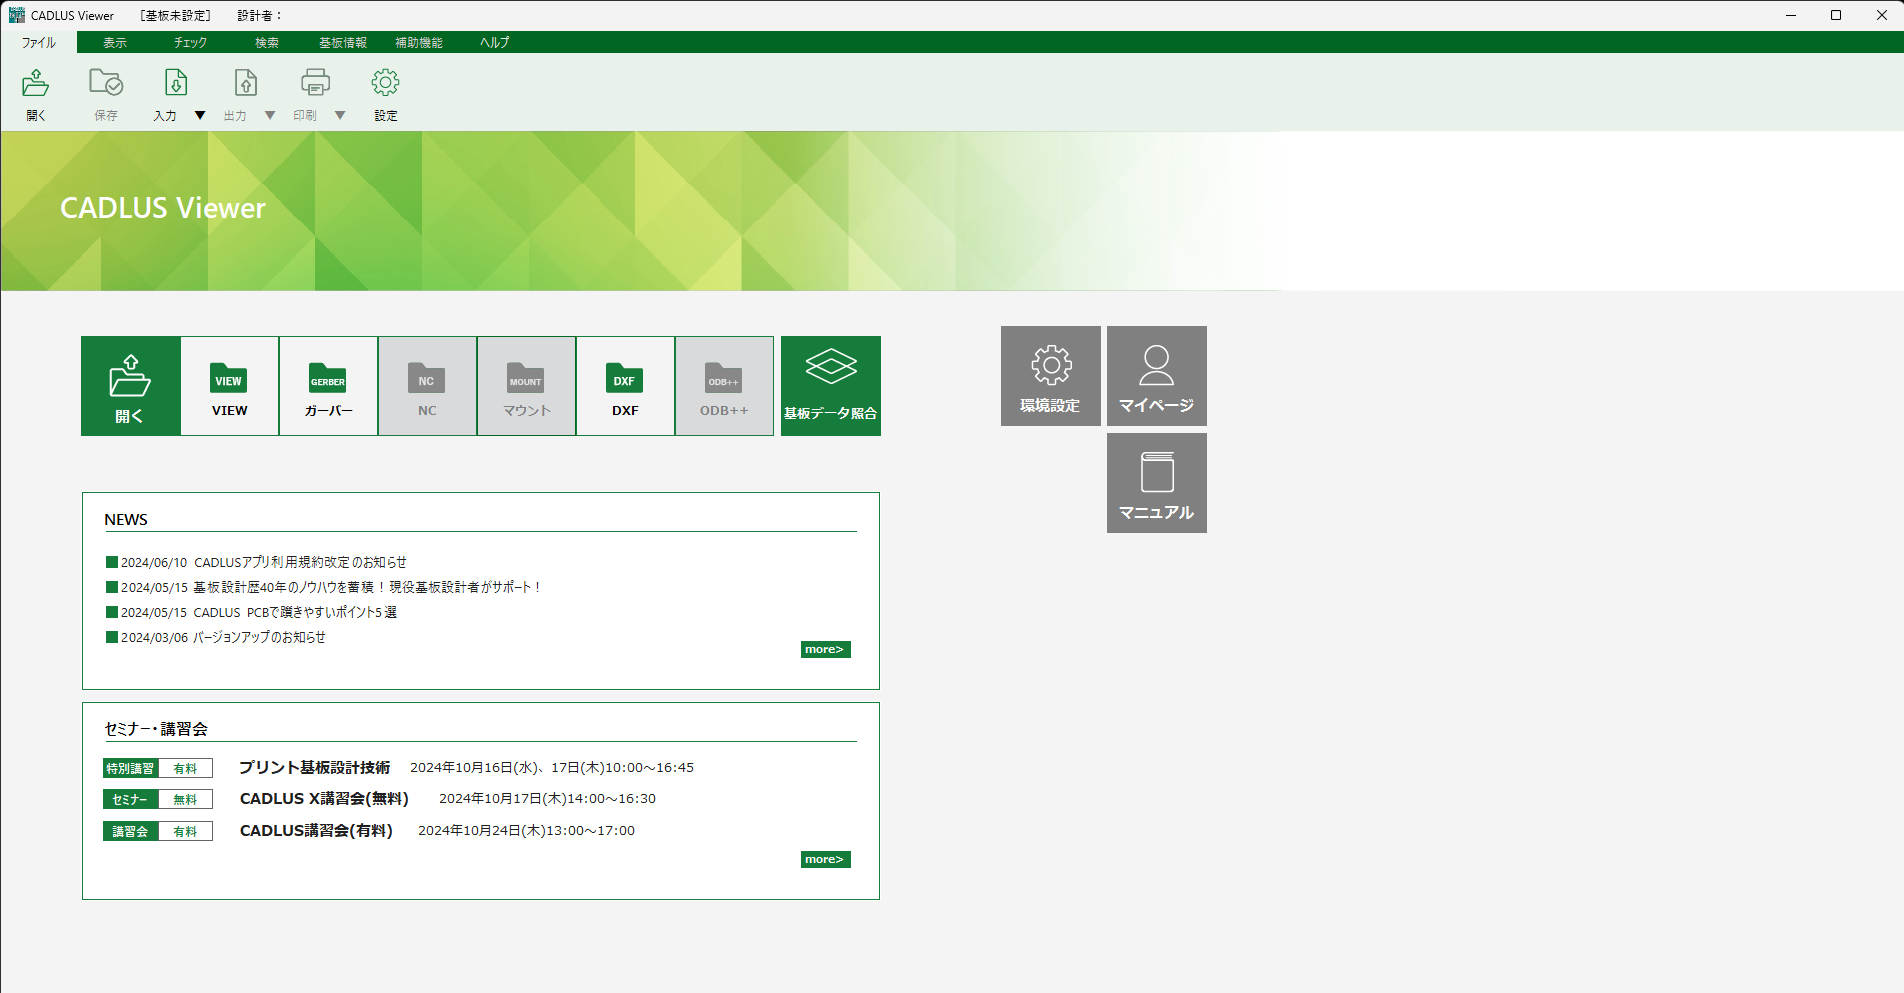The width and height of the screenshot is (1904, 993).
Task: Select the VIEW file tile
Action: click(x=230, y=386)
